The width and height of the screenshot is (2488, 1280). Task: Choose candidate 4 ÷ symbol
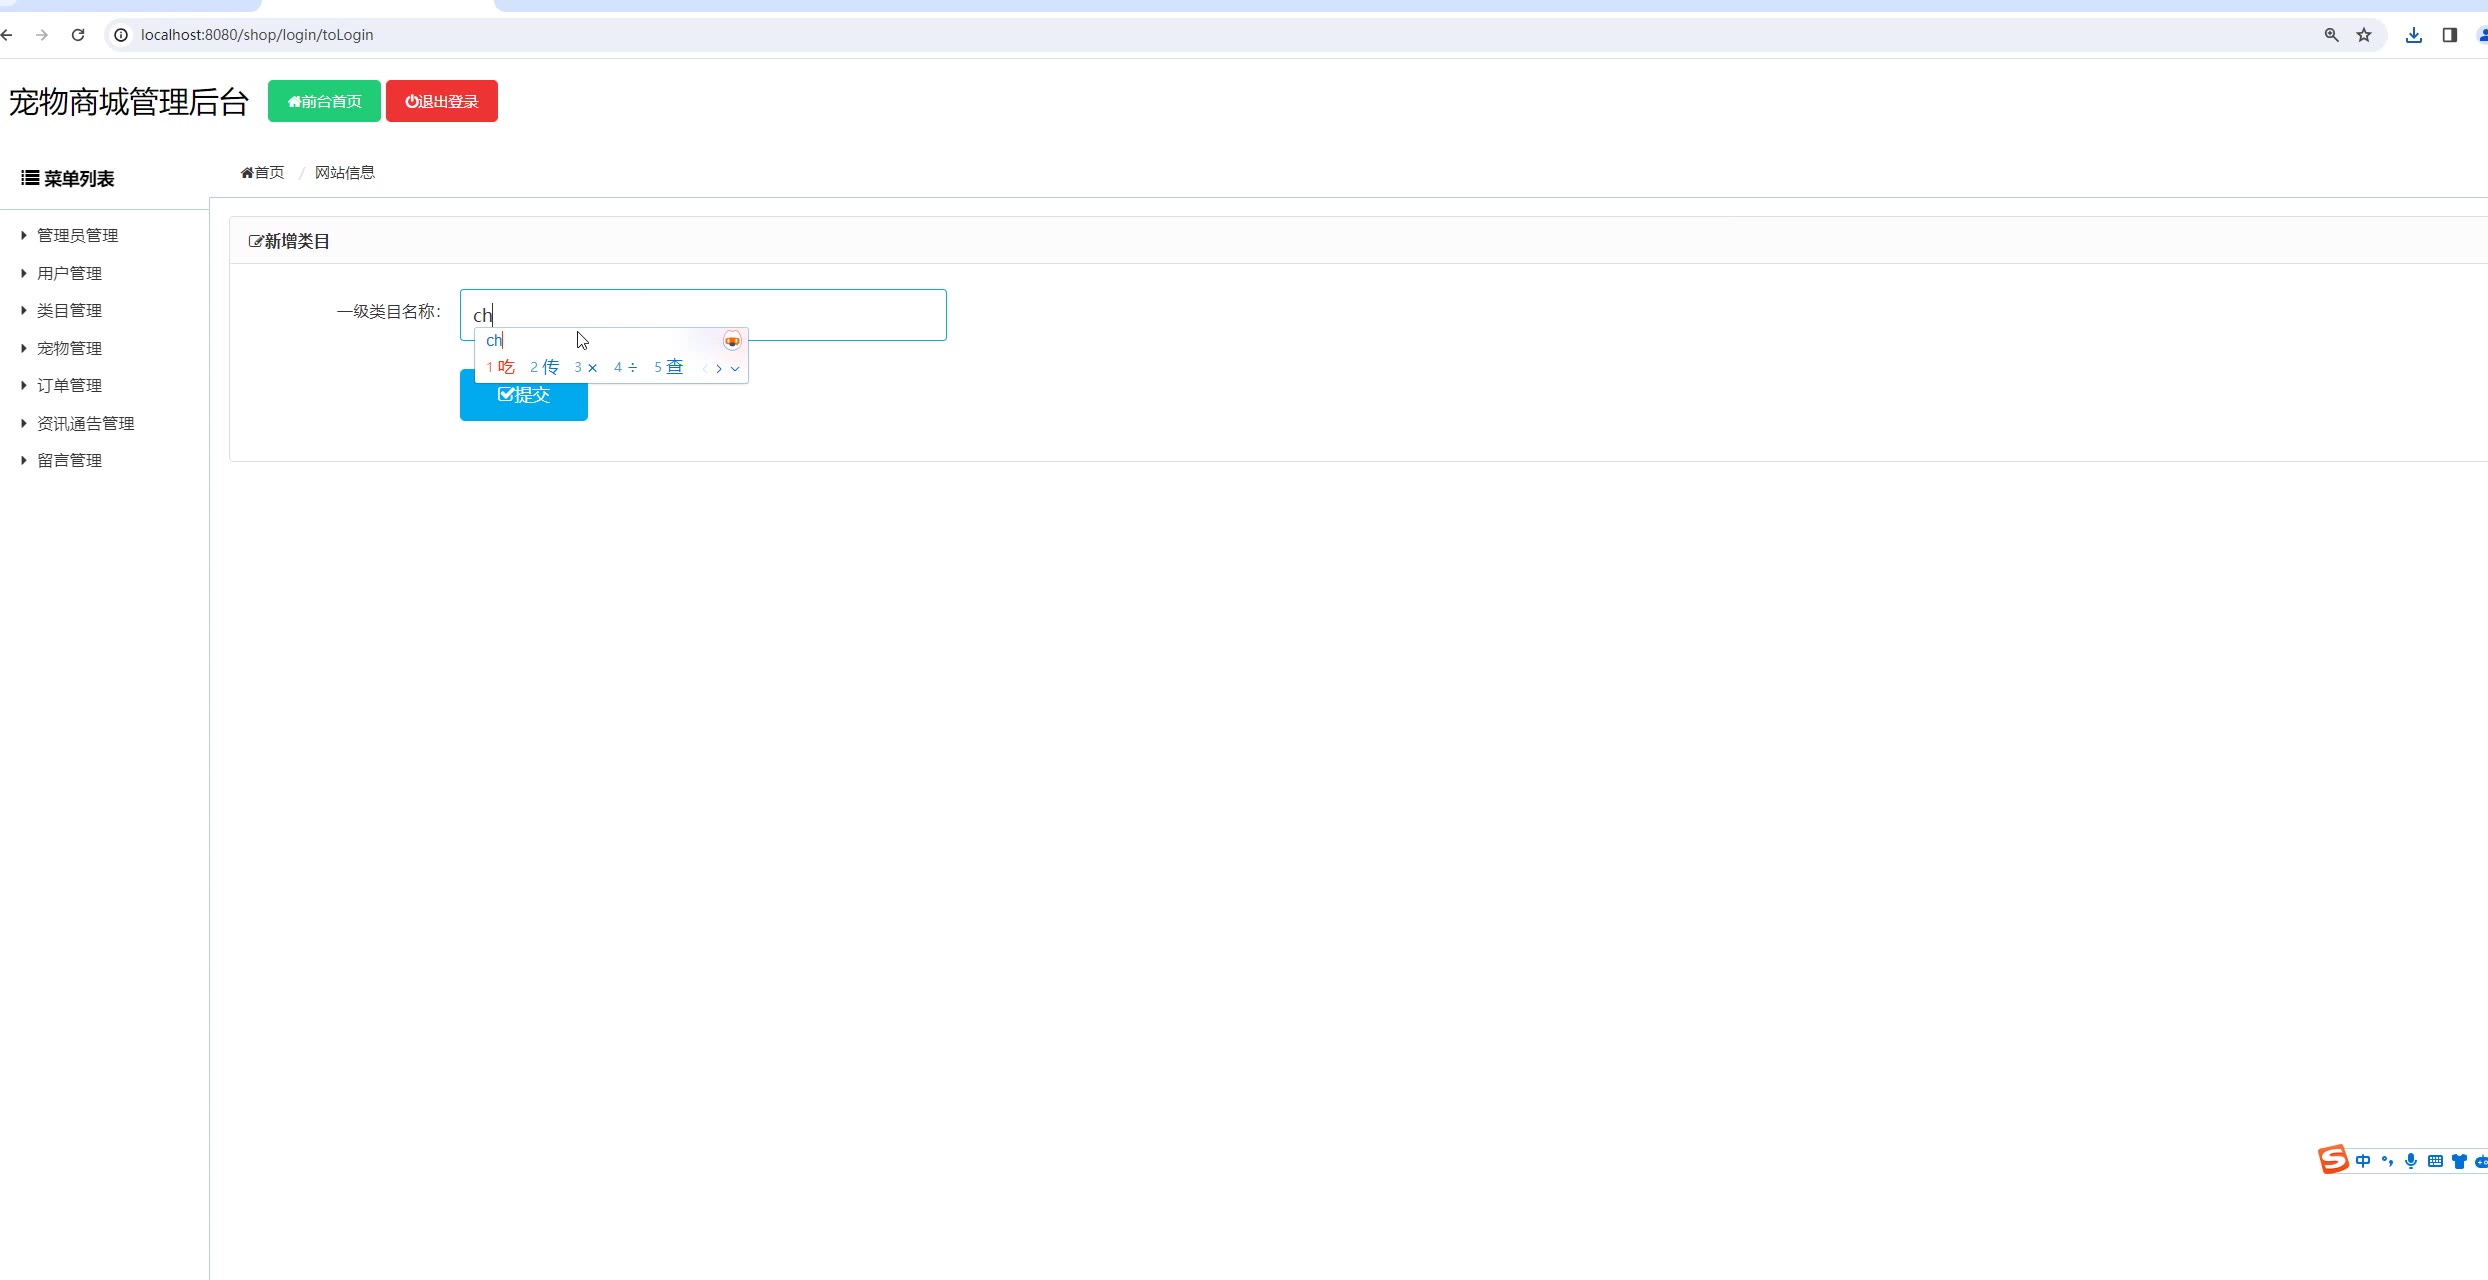[626, 368]
